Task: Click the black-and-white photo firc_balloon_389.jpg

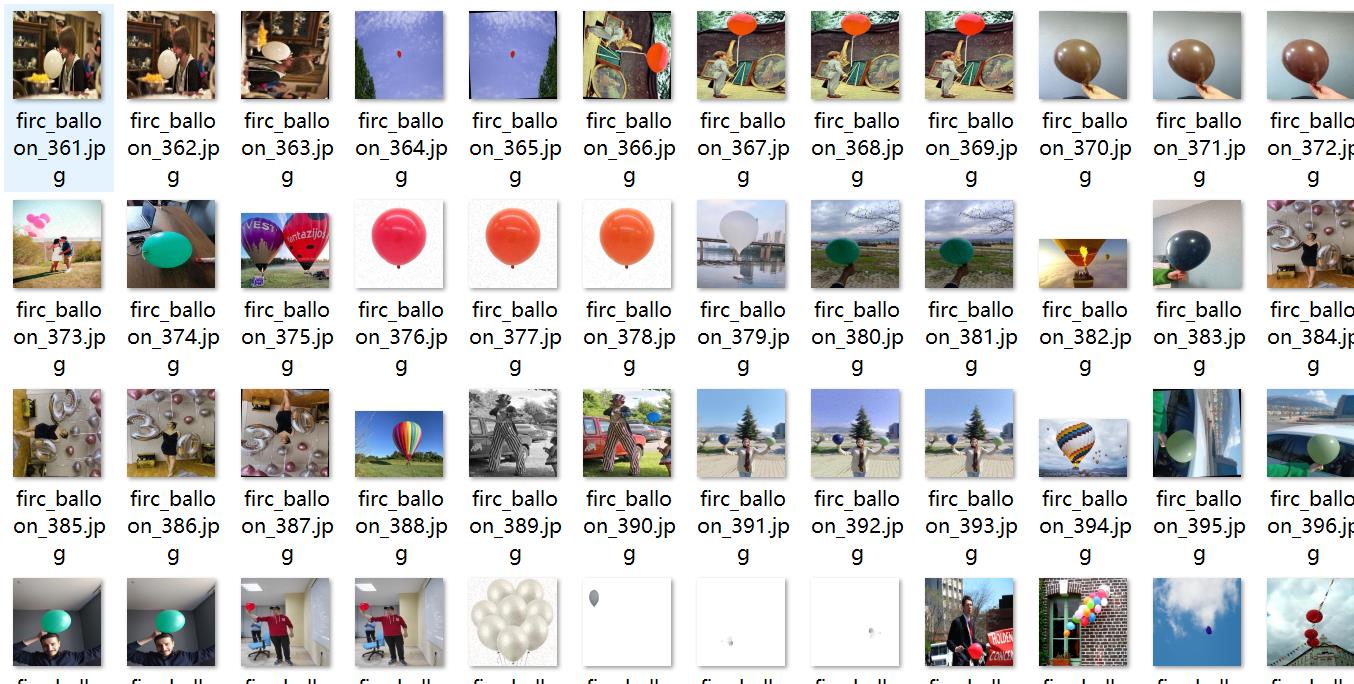Action: pos(513,433)
